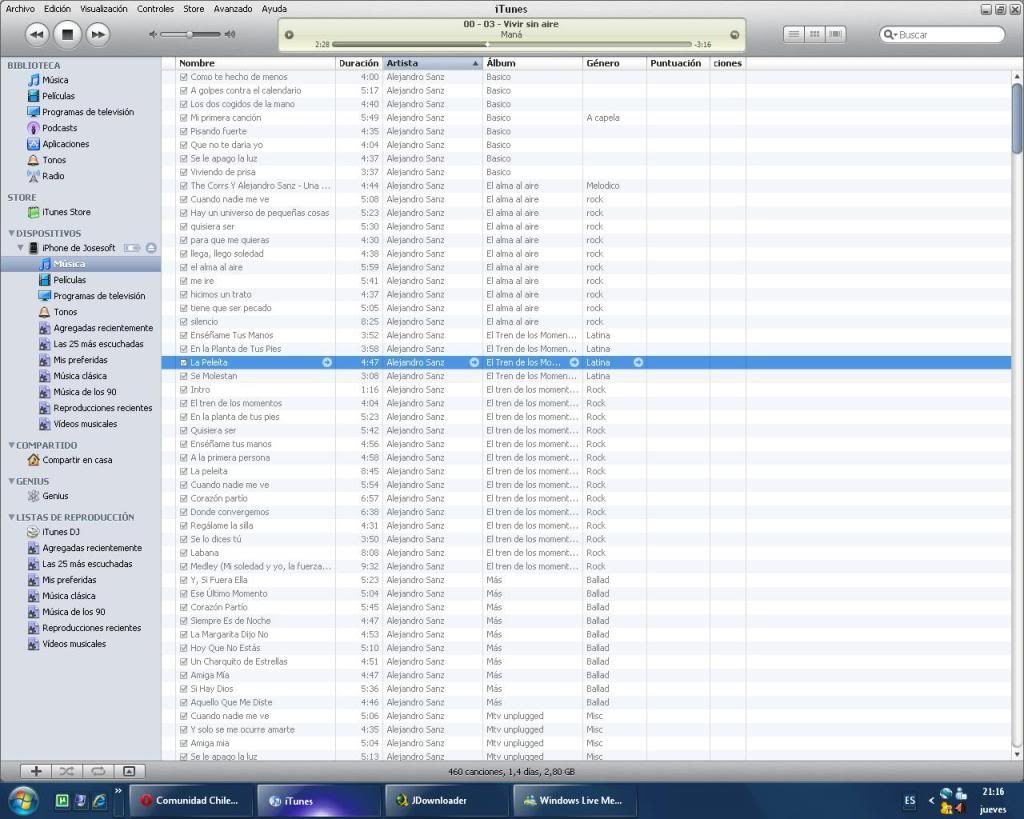Adjust the volume slider
The image size is (1024, 819).
(x=190, y=34)
